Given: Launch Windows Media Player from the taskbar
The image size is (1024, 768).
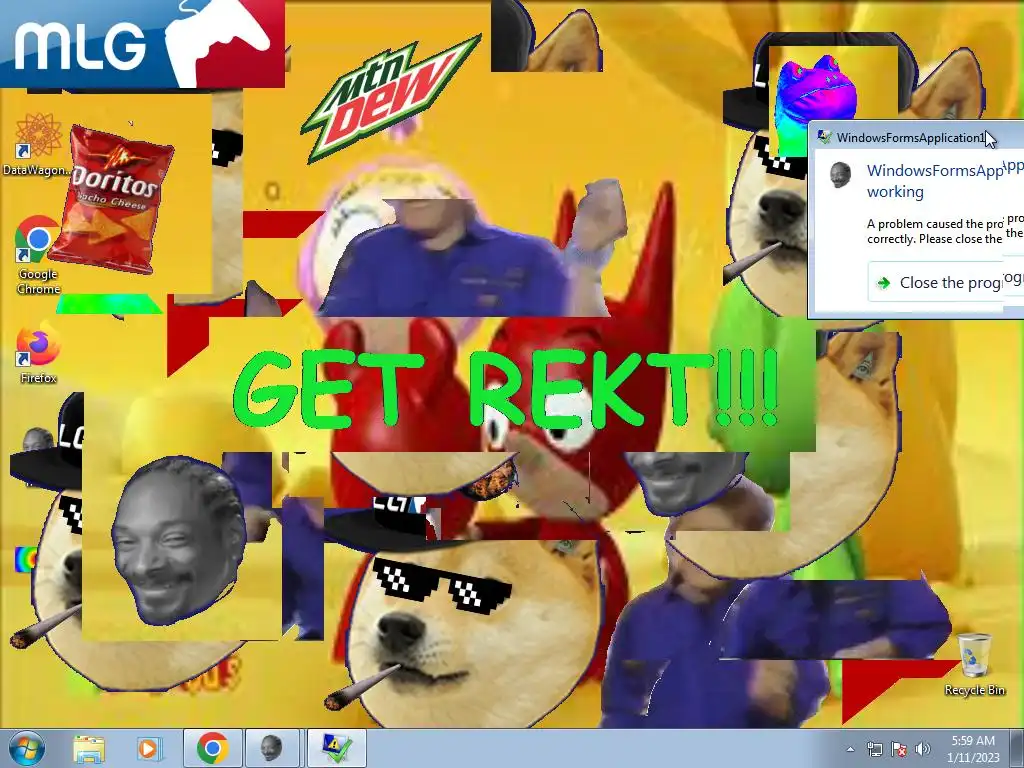Looking at the screenshot, I should (148, 749).
